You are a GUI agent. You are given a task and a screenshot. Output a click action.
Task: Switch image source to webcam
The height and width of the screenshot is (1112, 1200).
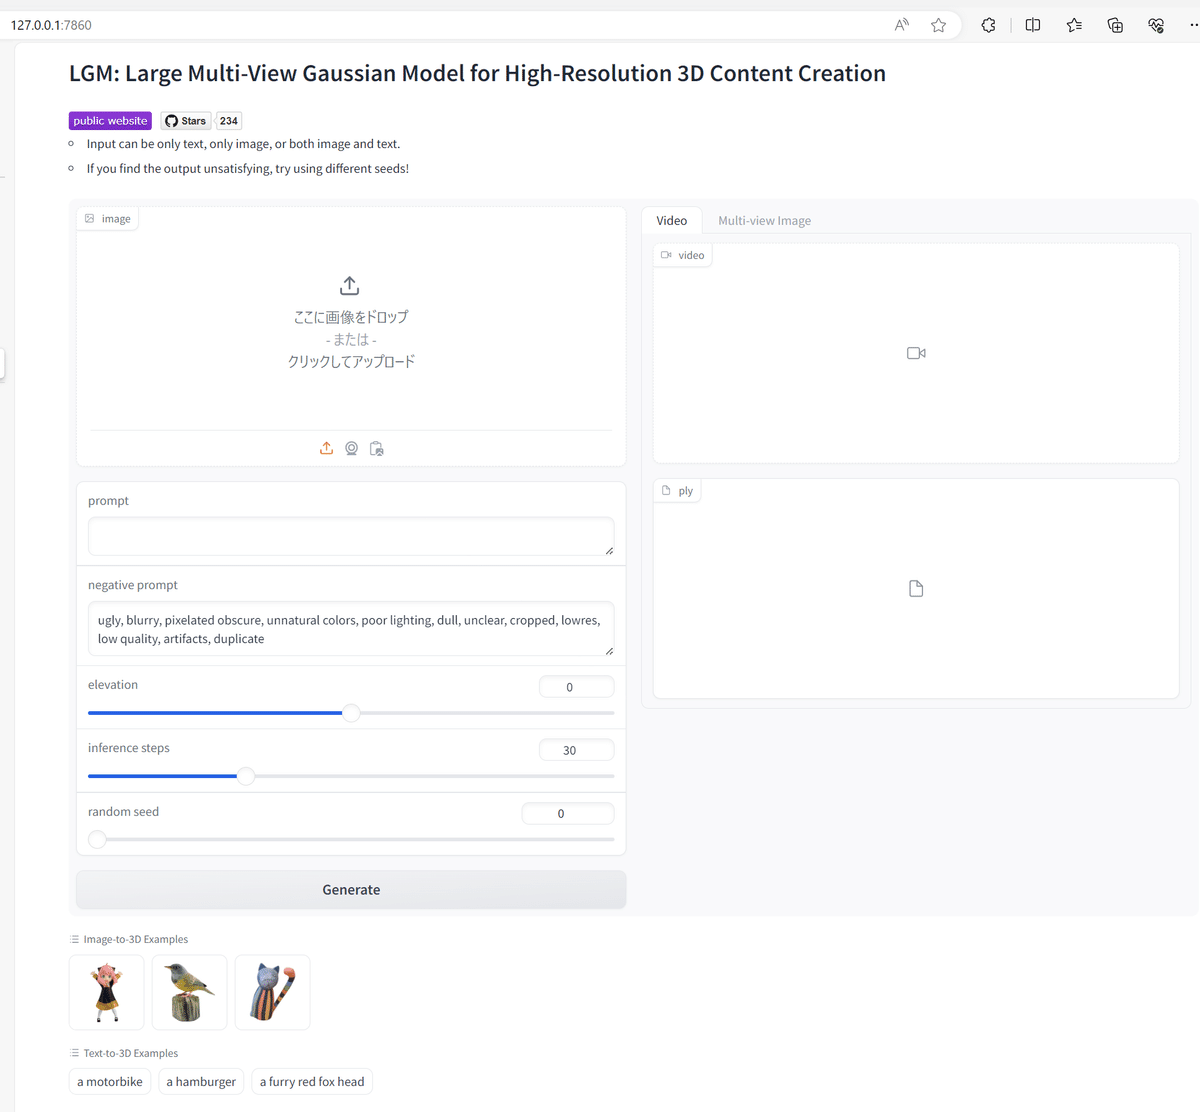point(352,449)
